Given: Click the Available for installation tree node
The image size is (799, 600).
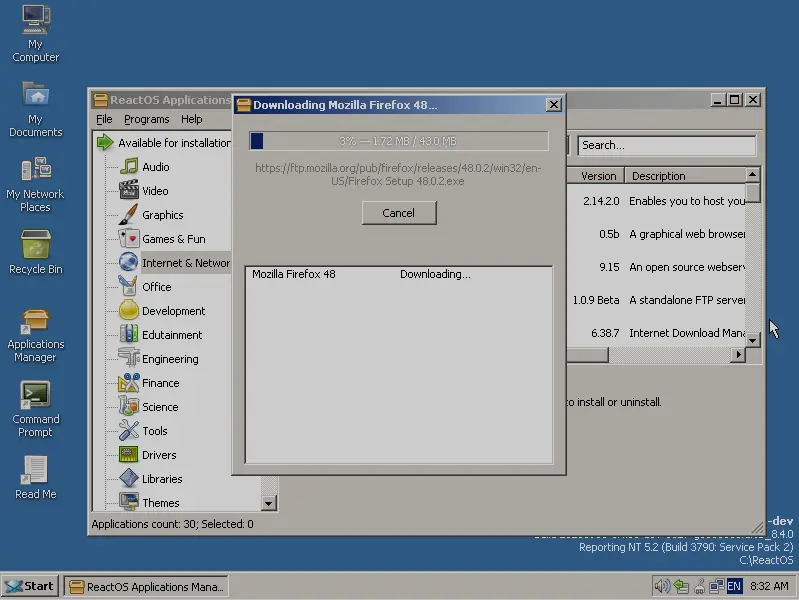Looking at the screenshot, I should (174, 143).
